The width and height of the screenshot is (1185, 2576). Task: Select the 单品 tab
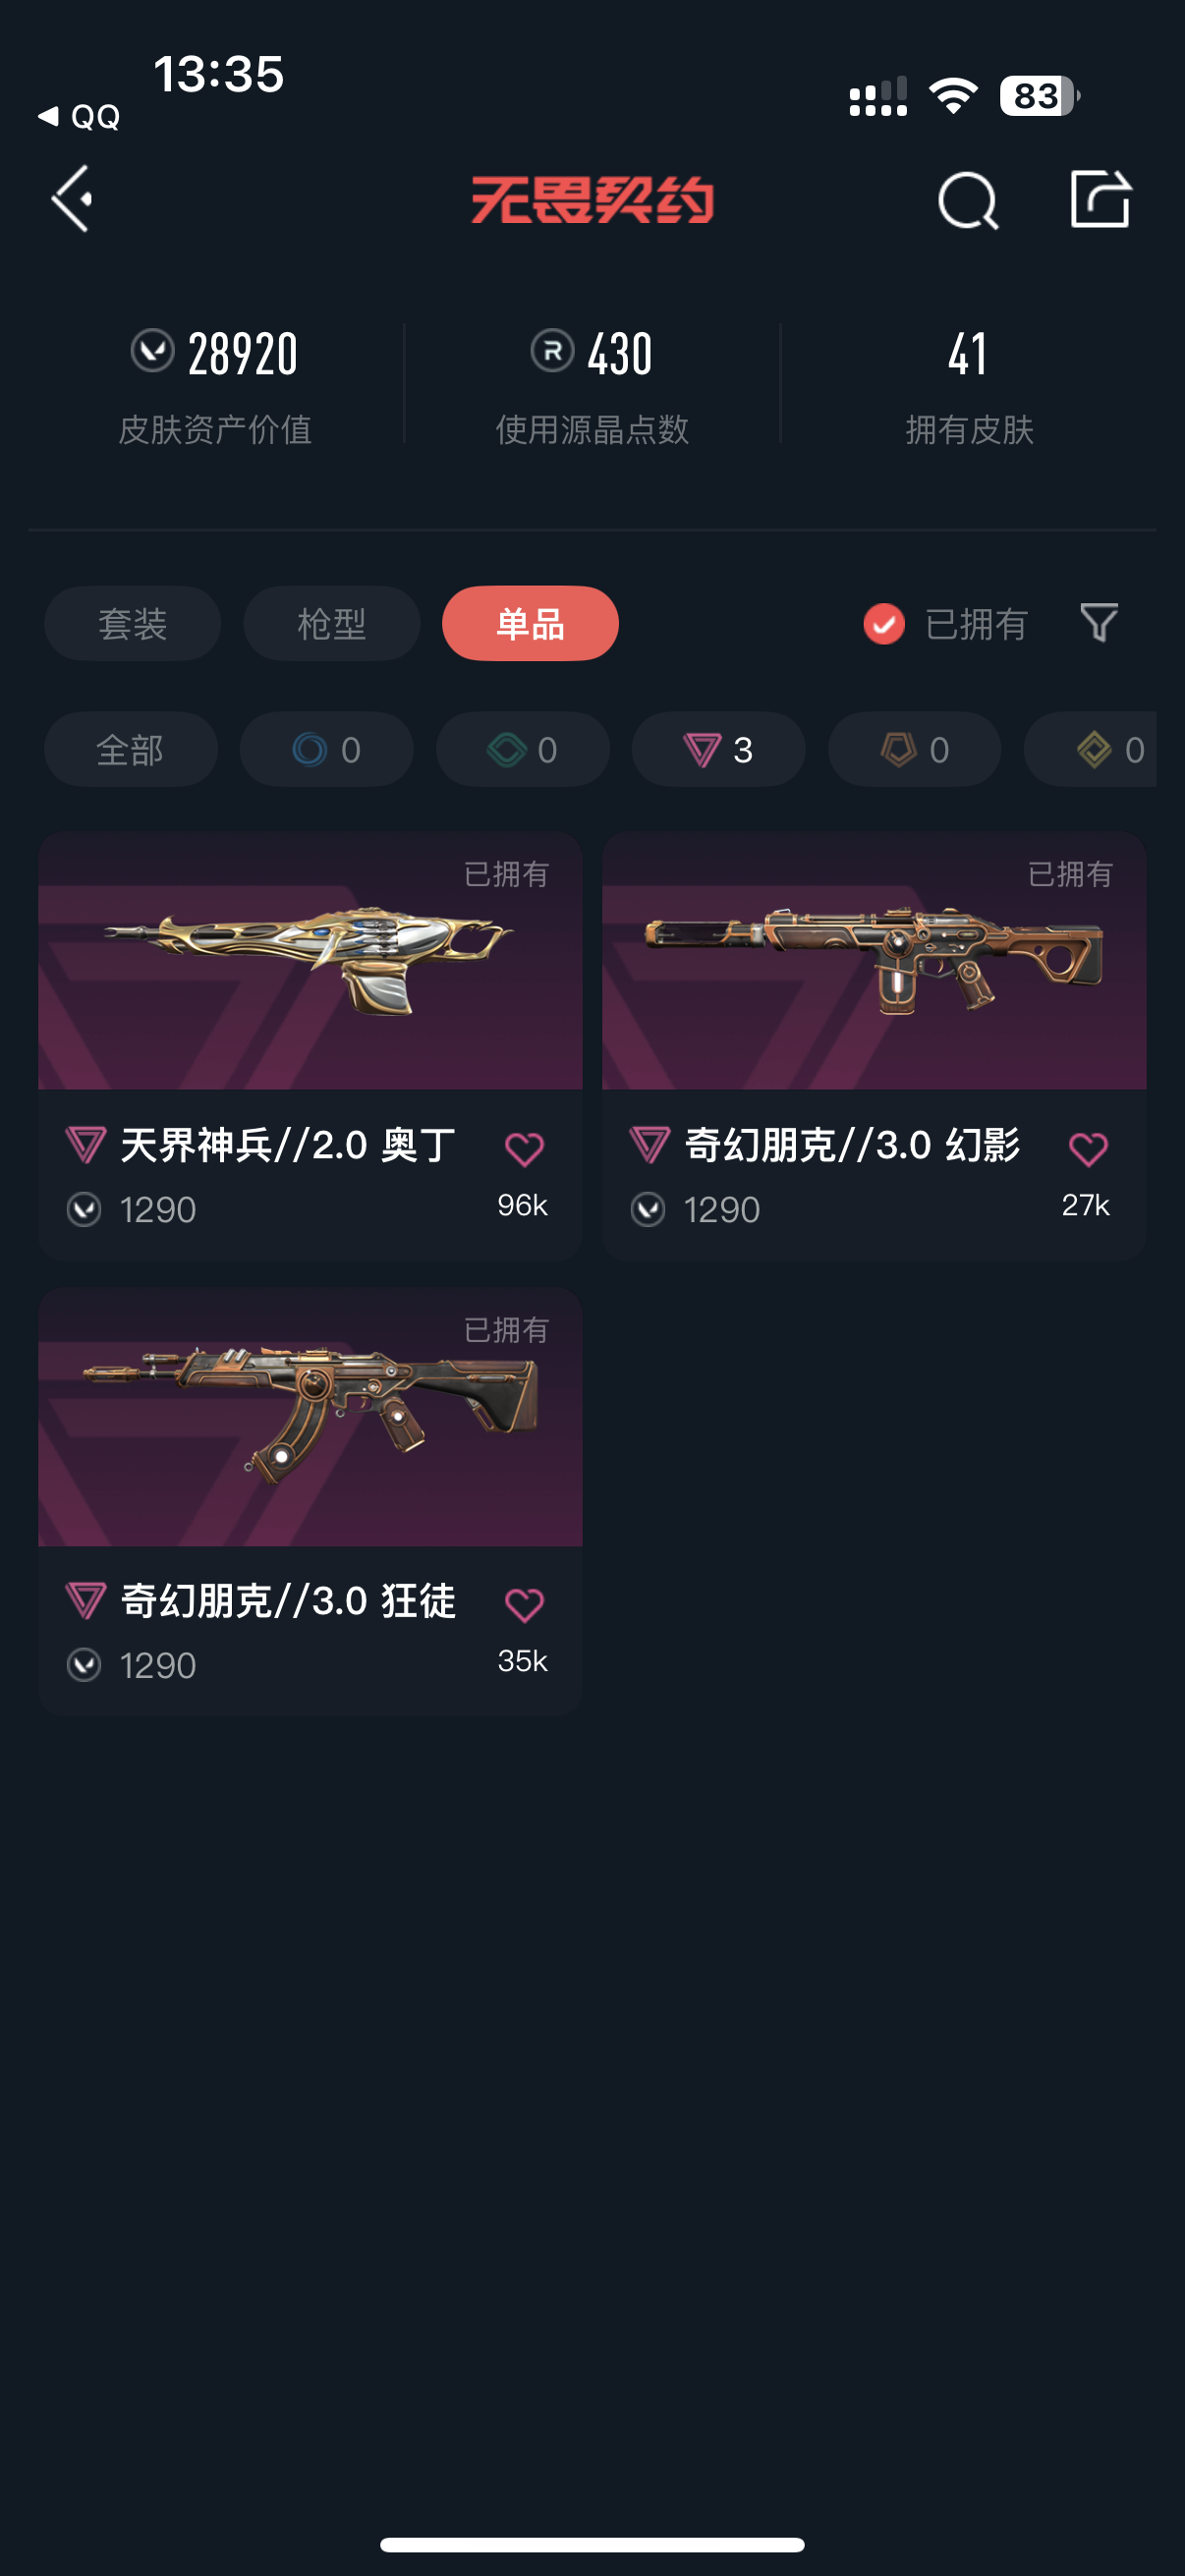tap(530, 623)
